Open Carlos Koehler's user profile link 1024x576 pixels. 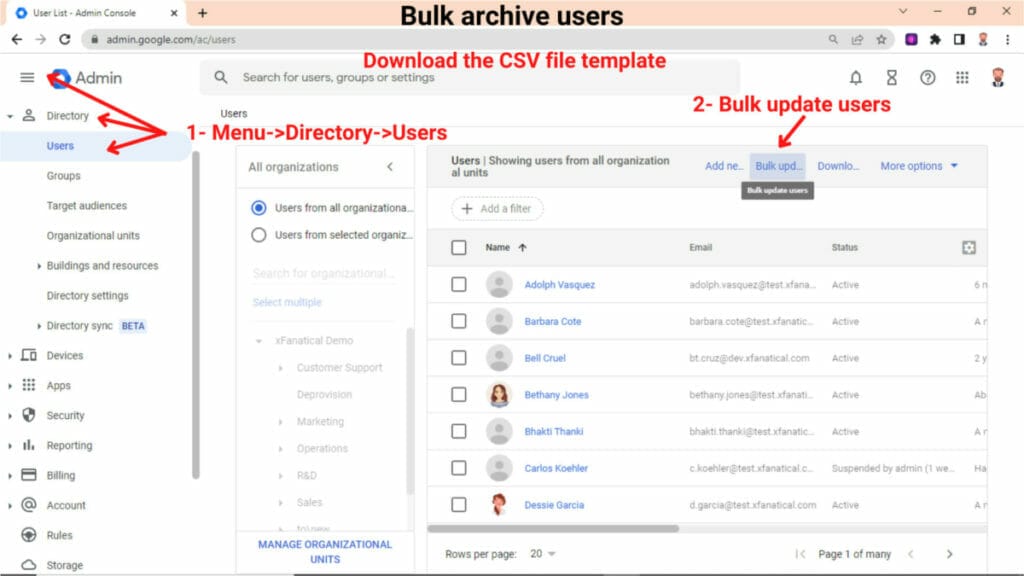[557, 468]
